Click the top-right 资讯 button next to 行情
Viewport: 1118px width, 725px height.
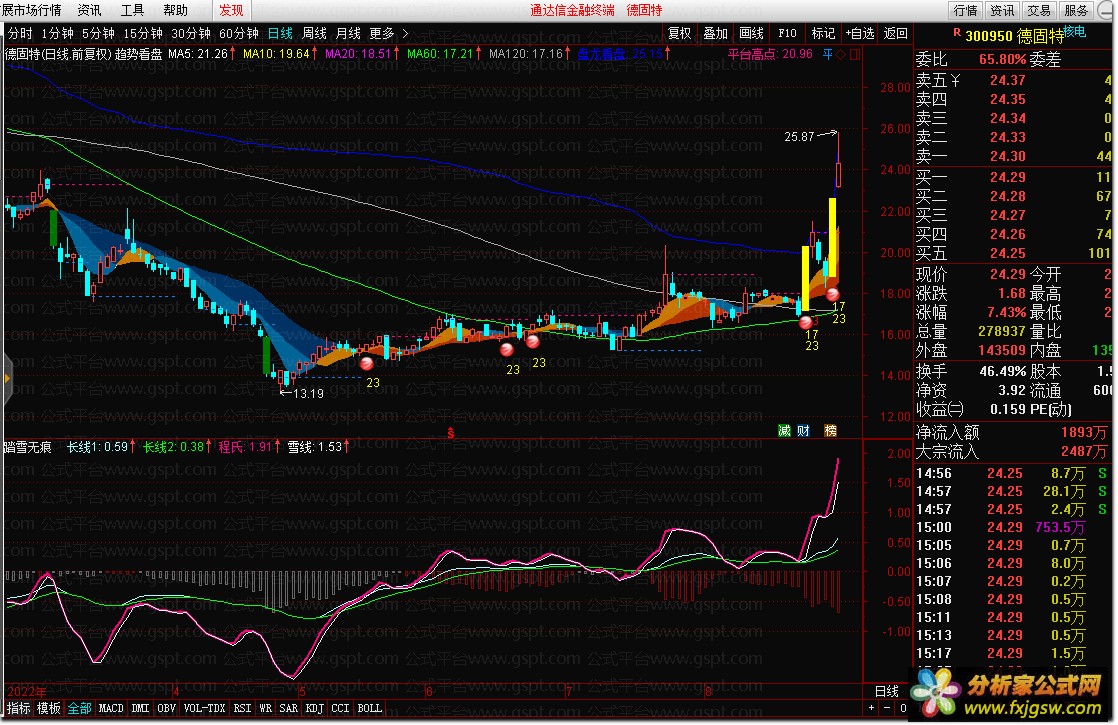pos(1002,11)
